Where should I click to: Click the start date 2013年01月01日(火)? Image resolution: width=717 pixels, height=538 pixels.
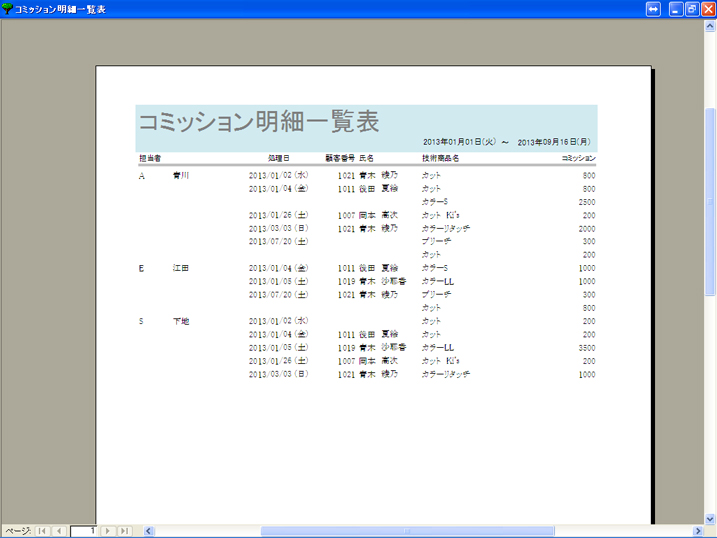point(459,142)
